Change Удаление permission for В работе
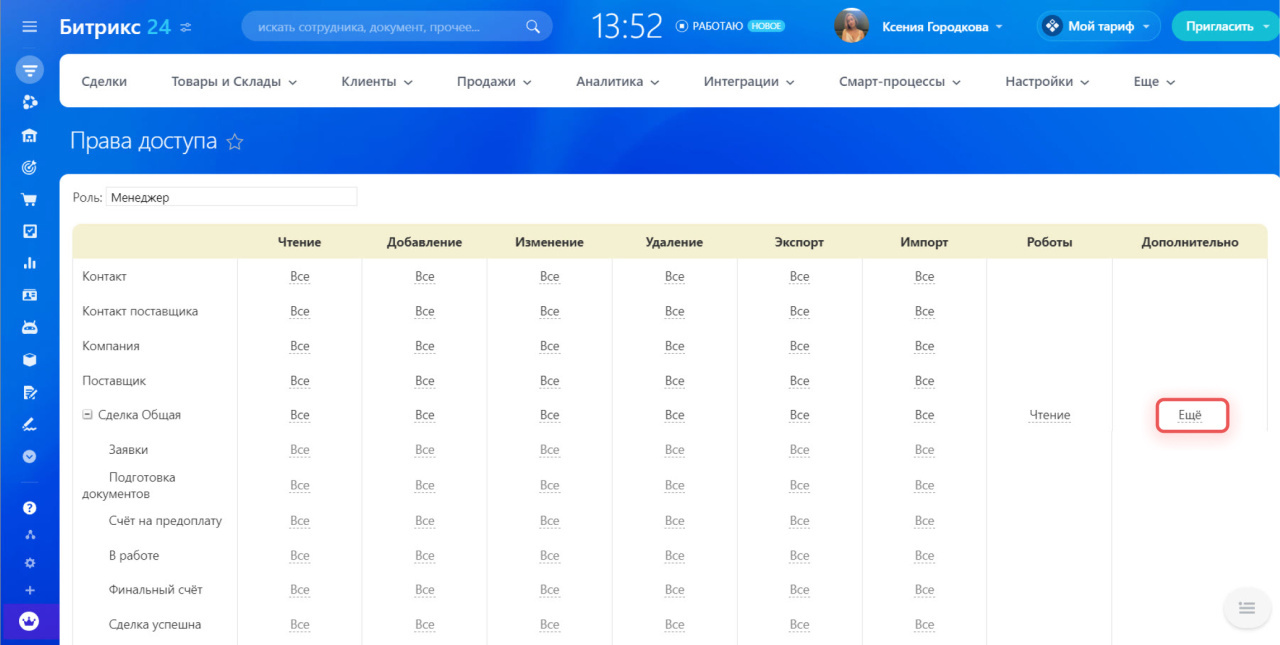This screenshot has width=1280, height=645. (675, 556)
